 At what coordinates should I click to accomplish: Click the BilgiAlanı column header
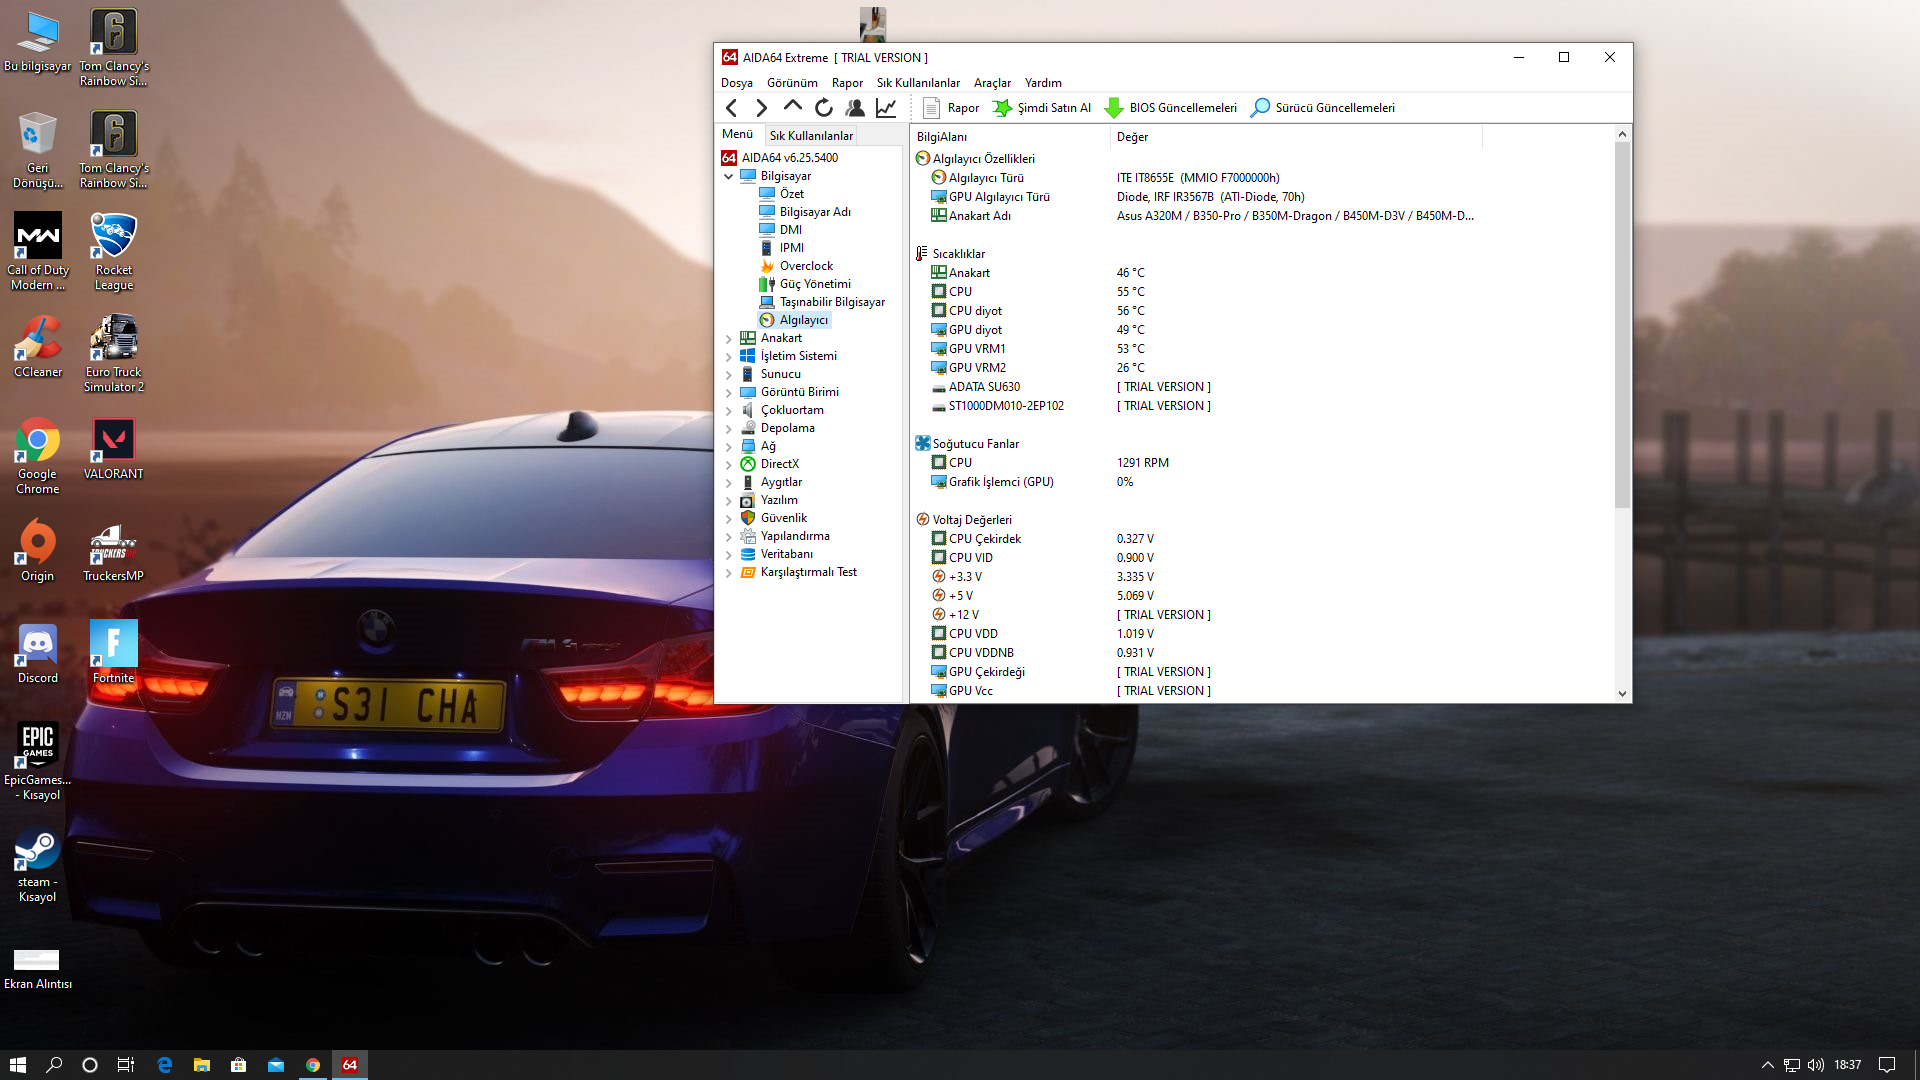1009,137
